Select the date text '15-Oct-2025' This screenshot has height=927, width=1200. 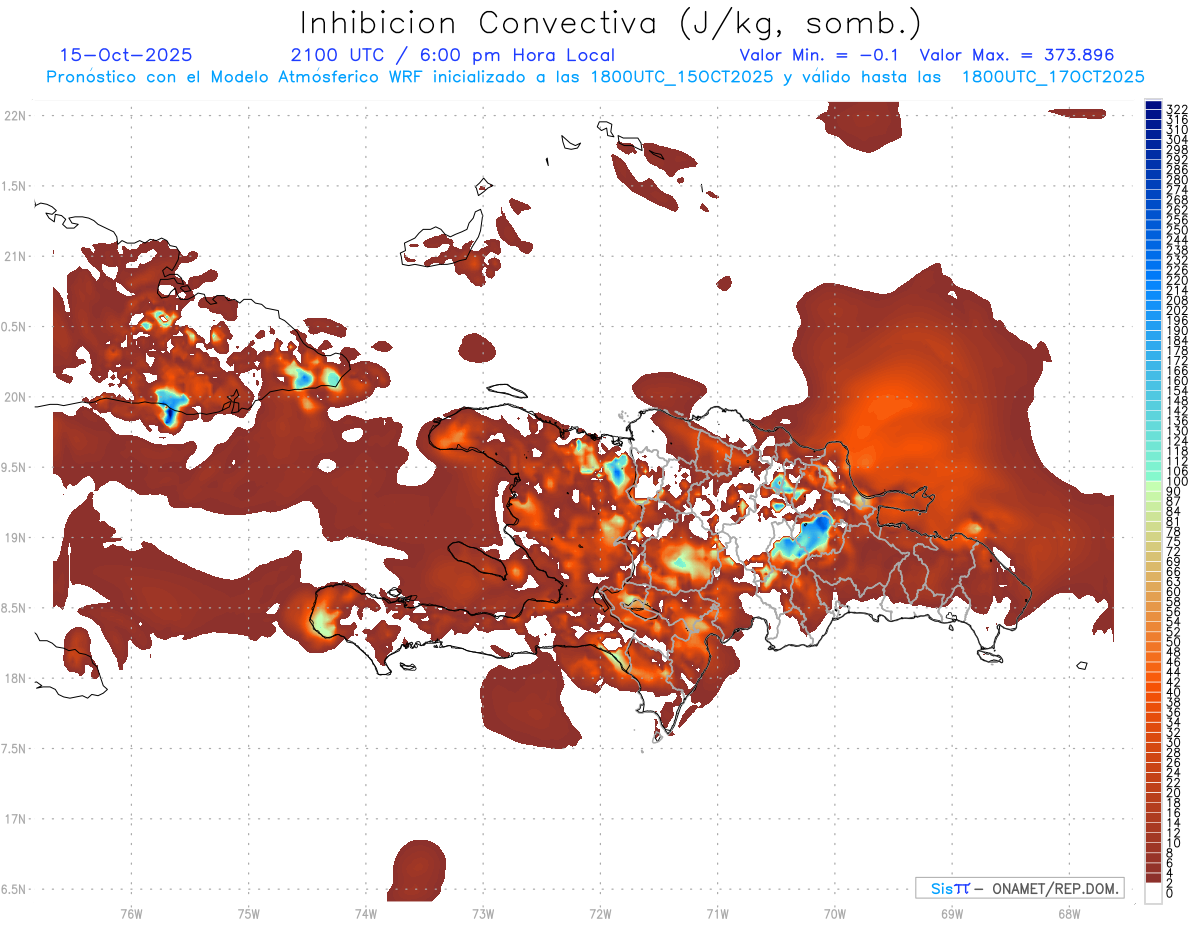[x=126, y=55]
